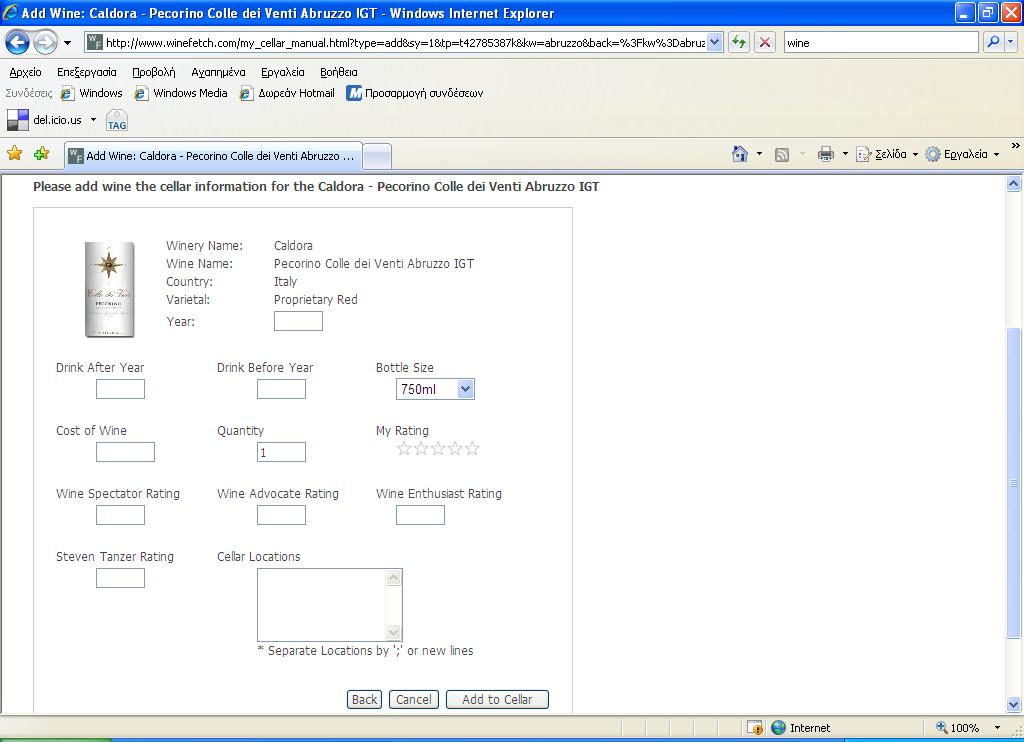This screenshot has width=1024, height=742.
Task: Click the Drink Before Year field
Action: point(281,389)
